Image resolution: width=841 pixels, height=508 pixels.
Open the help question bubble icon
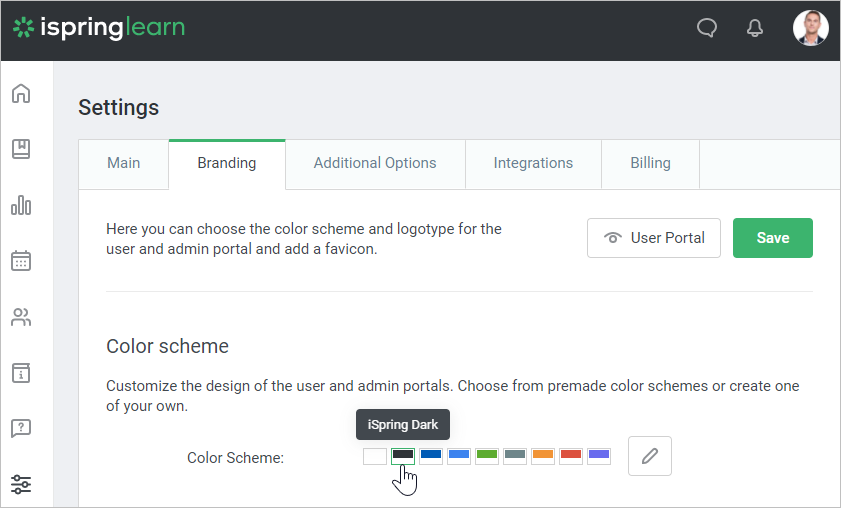(21, 428)
